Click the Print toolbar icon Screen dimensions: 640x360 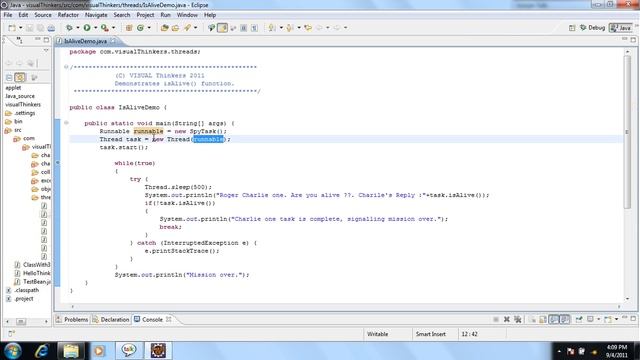(51, 28)
